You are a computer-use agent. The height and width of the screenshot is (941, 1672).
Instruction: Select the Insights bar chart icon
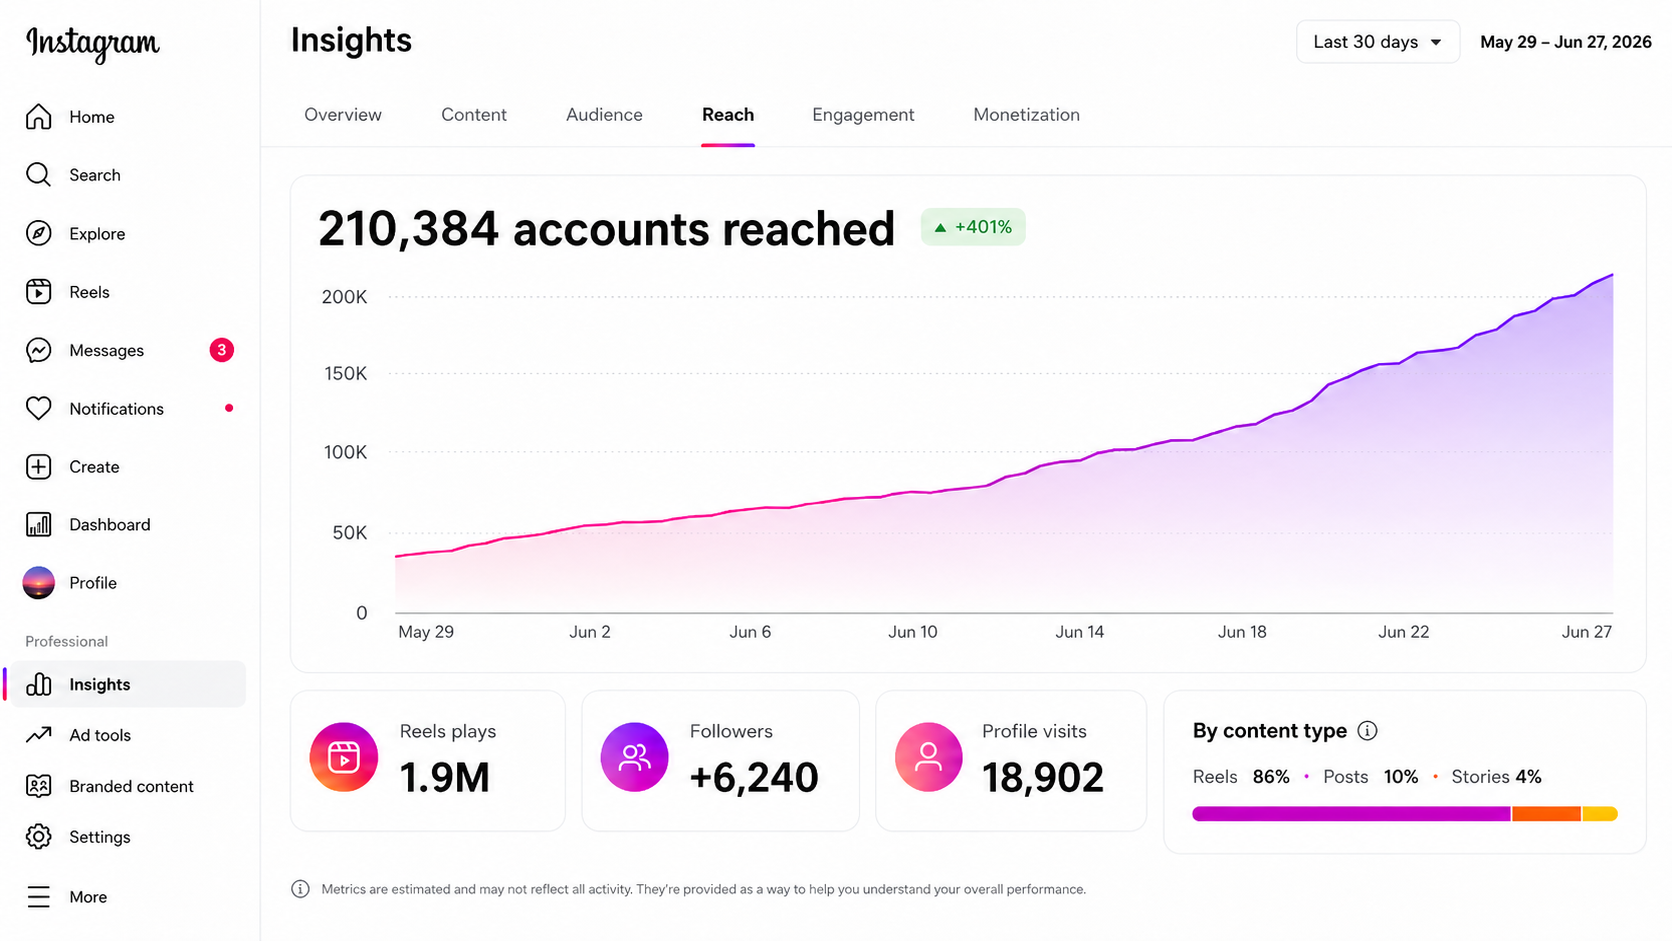pos(38,684)
